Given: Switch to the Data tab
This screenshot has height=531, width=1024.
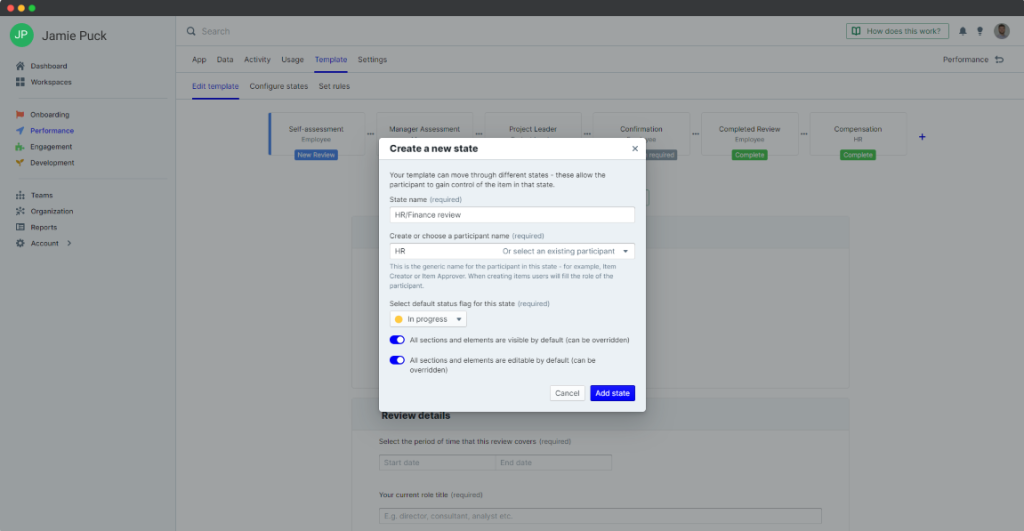Looking at the screenshot, I should 225,59.
